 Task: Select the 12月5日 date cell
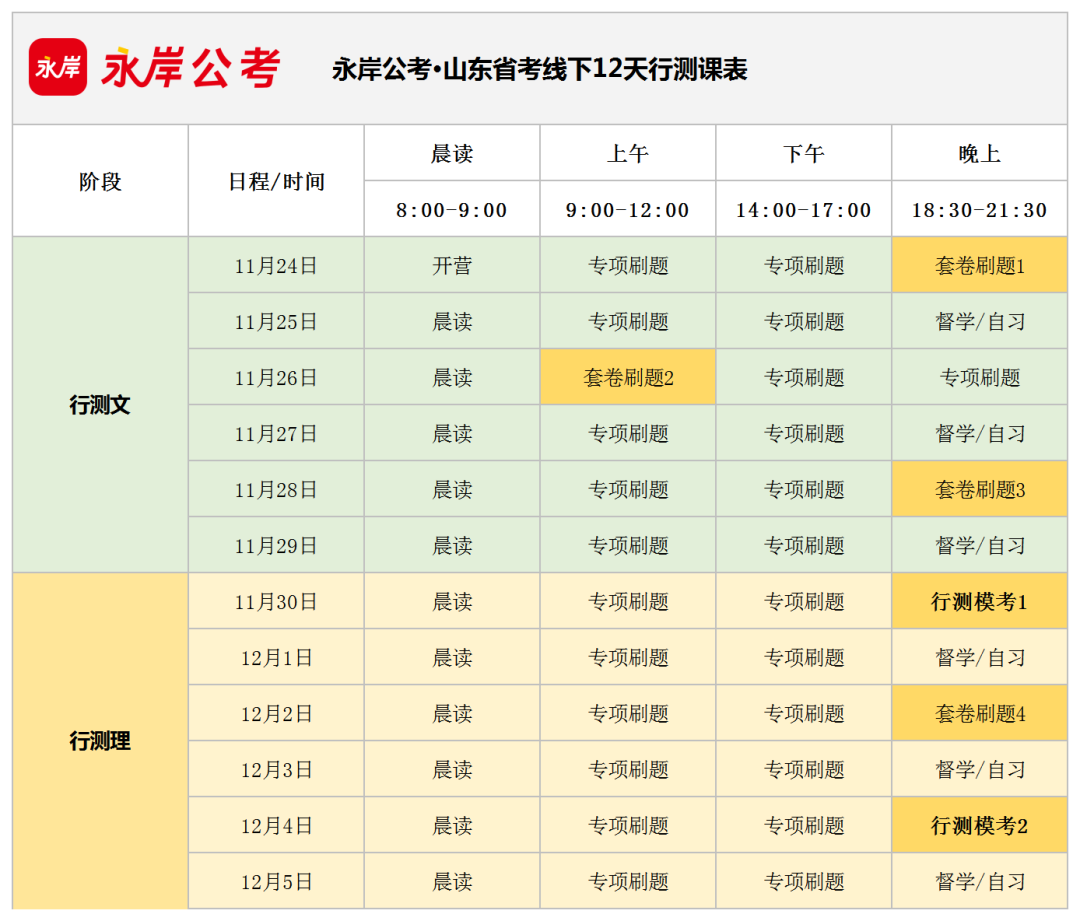click(x=276, y=881)
